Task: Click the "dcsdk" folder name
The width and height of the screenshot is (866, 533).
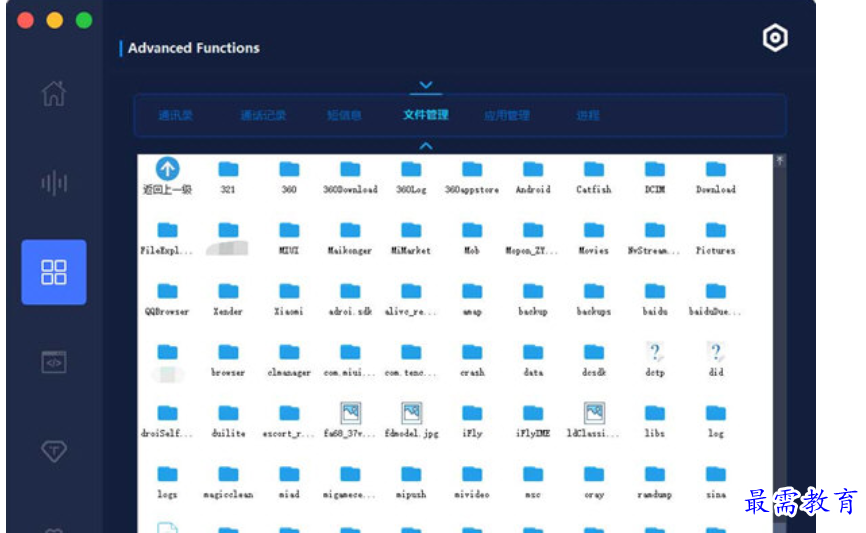Action: (x=594, y=372)
